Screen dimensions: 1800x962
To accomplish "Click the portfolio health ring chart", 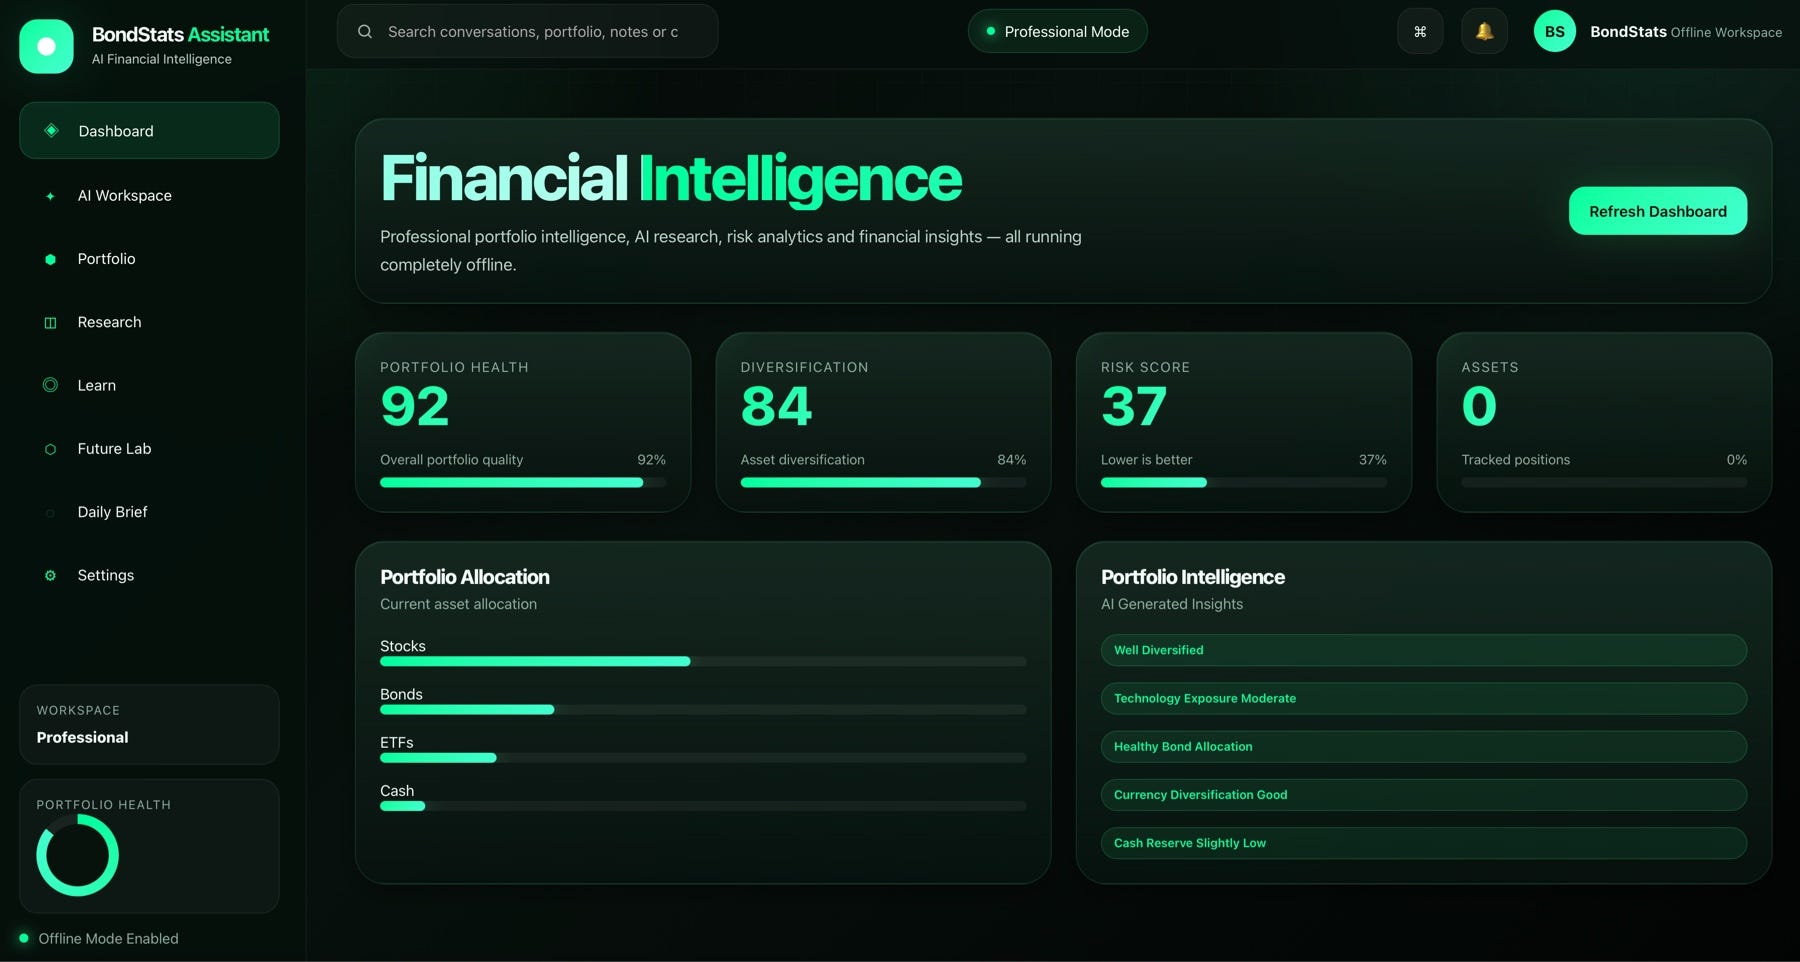I will pyautogui.click(x=77, y=855).
